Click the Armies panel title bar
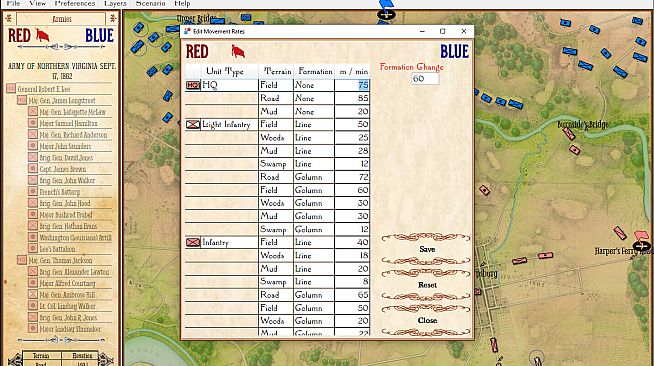This screenshot has width=654, height=366. click(x=61, y=19)
